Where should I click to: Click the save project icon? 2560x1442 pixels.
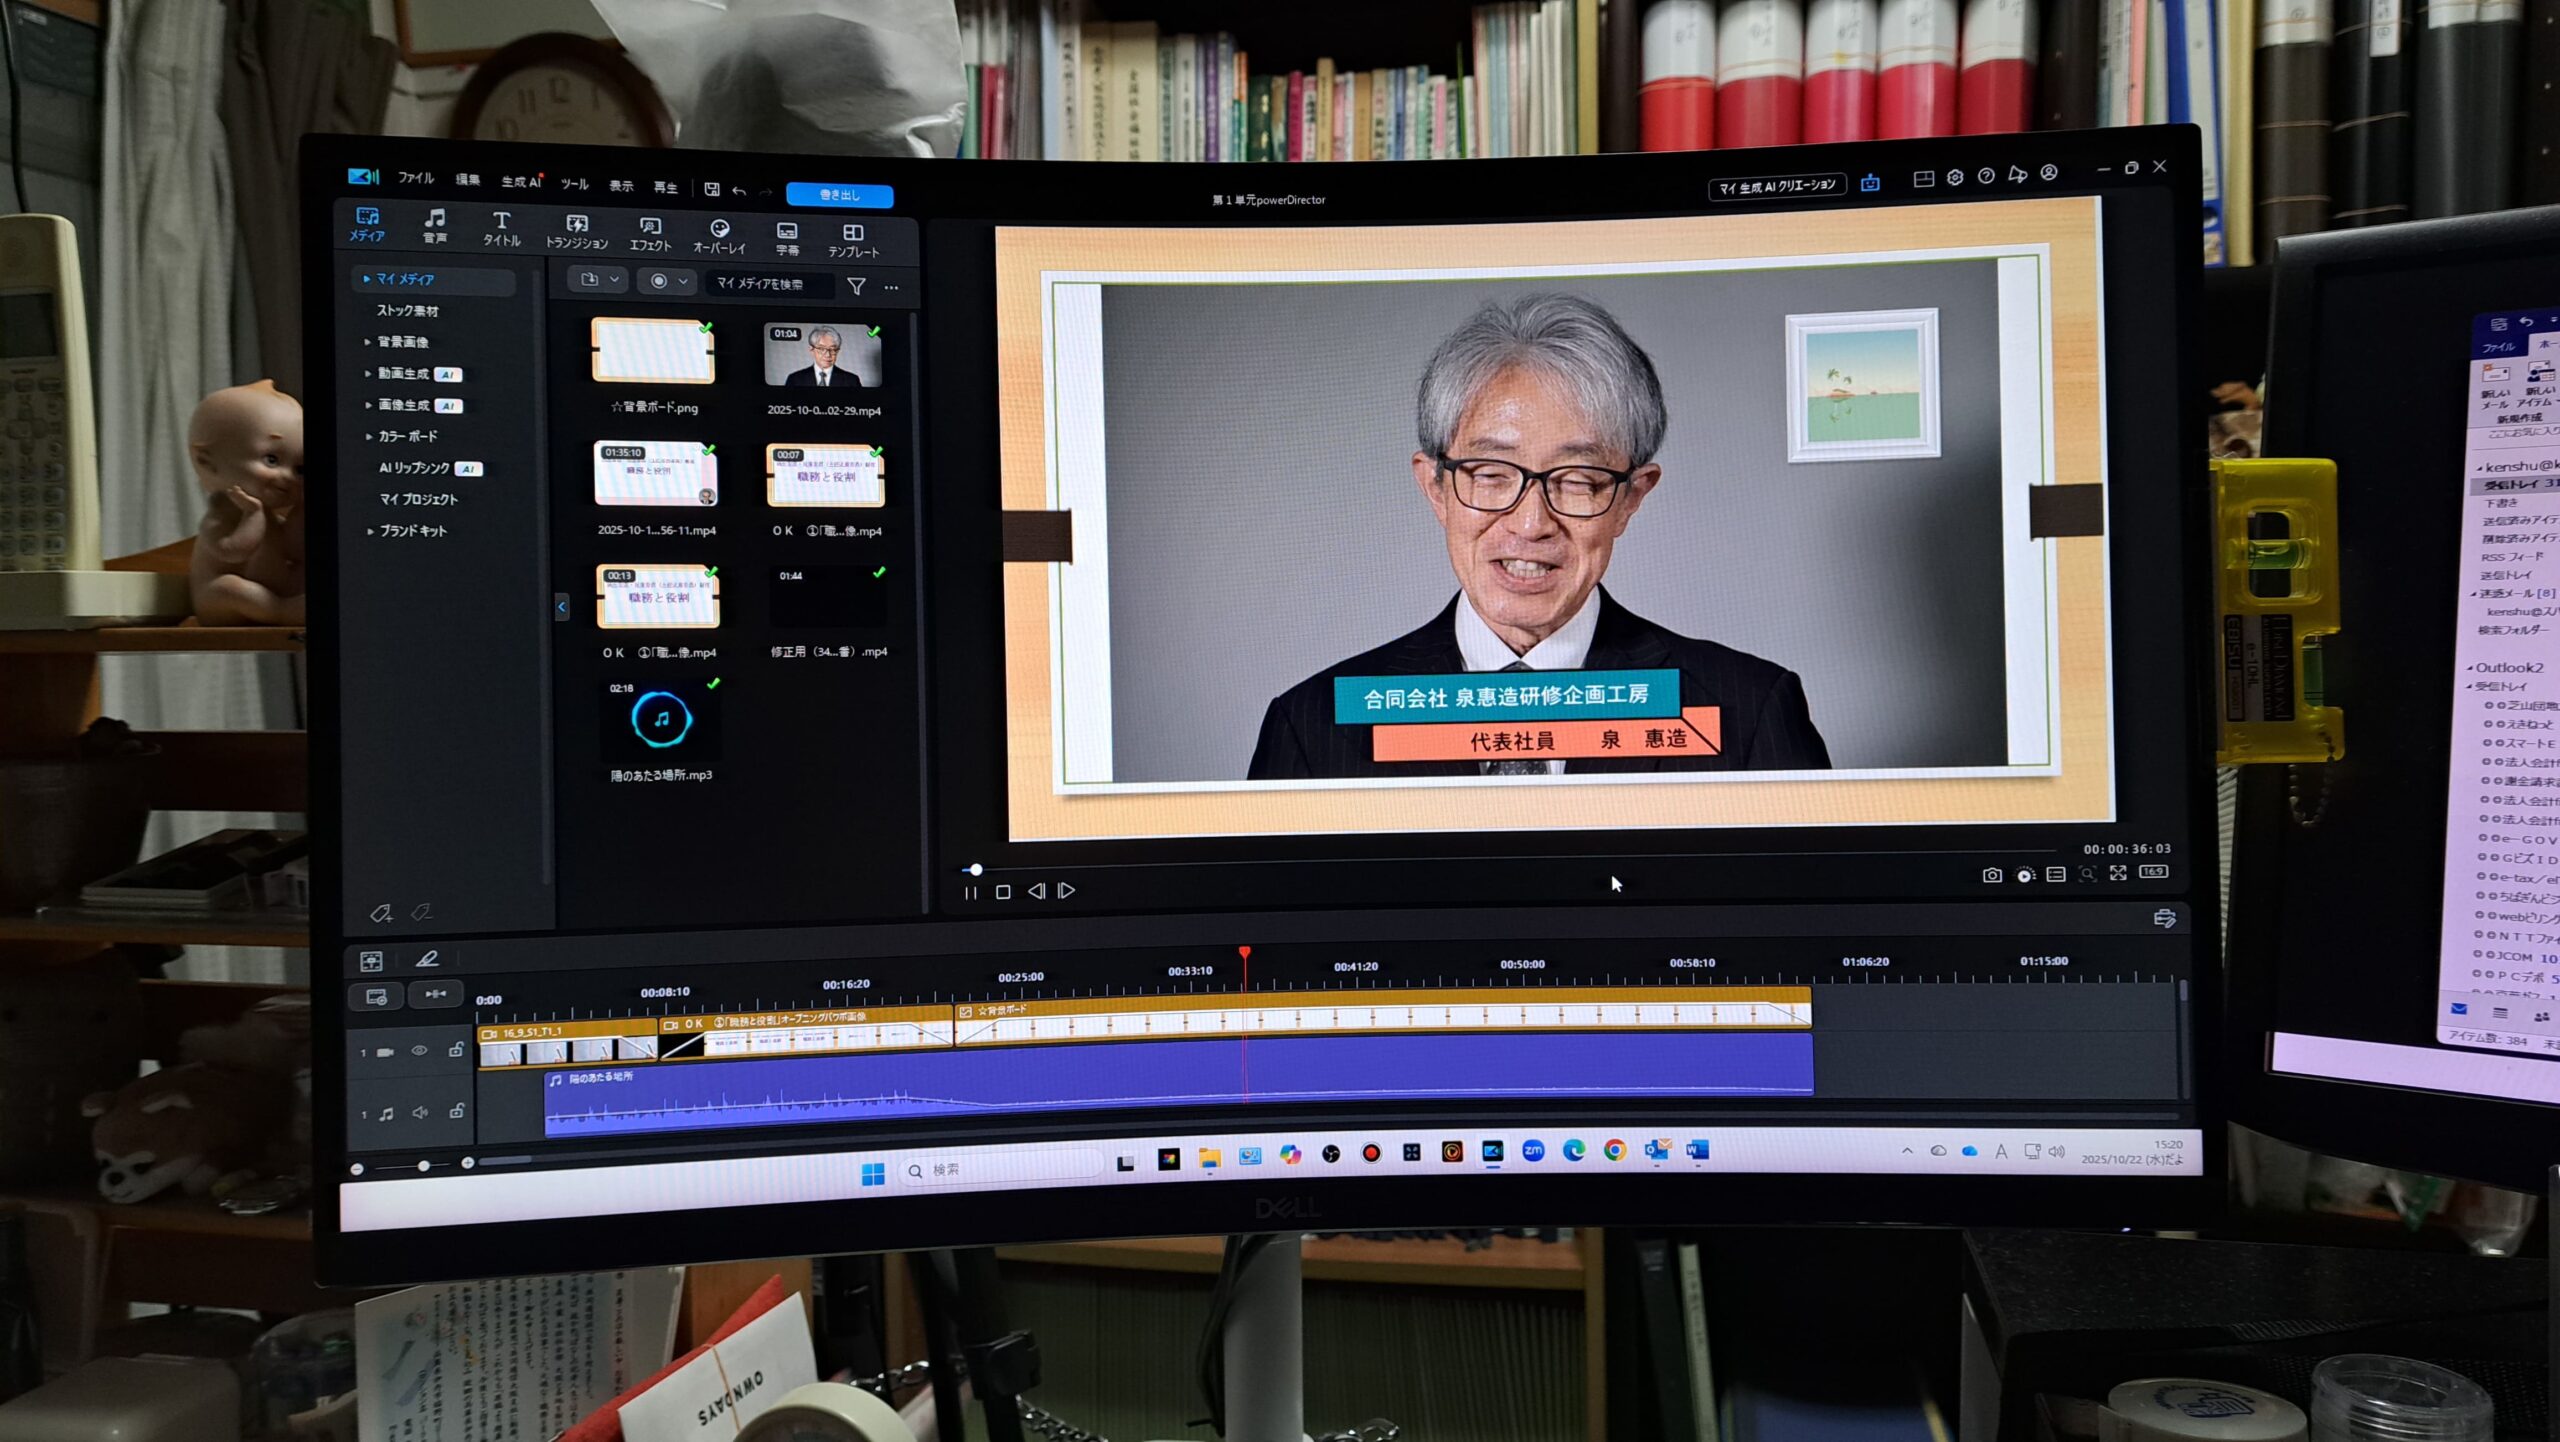coord(712,189)
